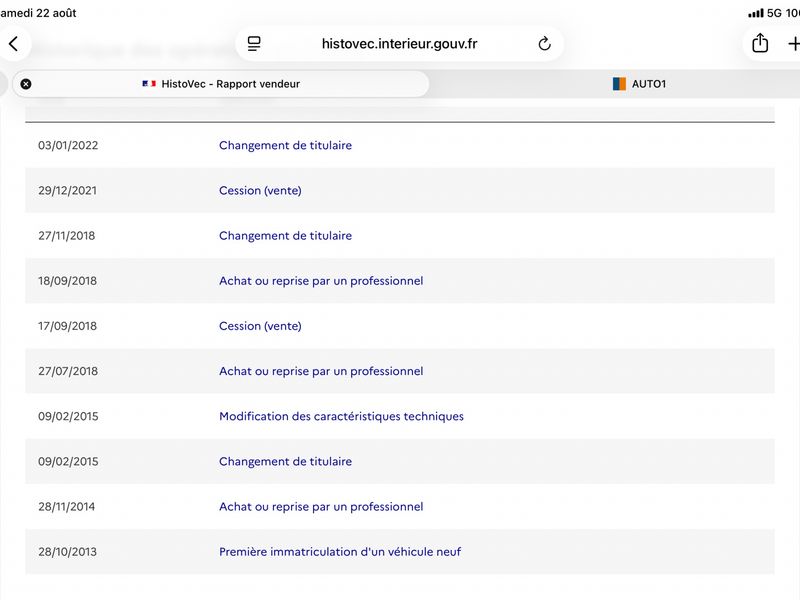The width and height of the screenshot is (800, 600).
Task: Tap the date 28/11/2014
Action: [x=66, y=507]
